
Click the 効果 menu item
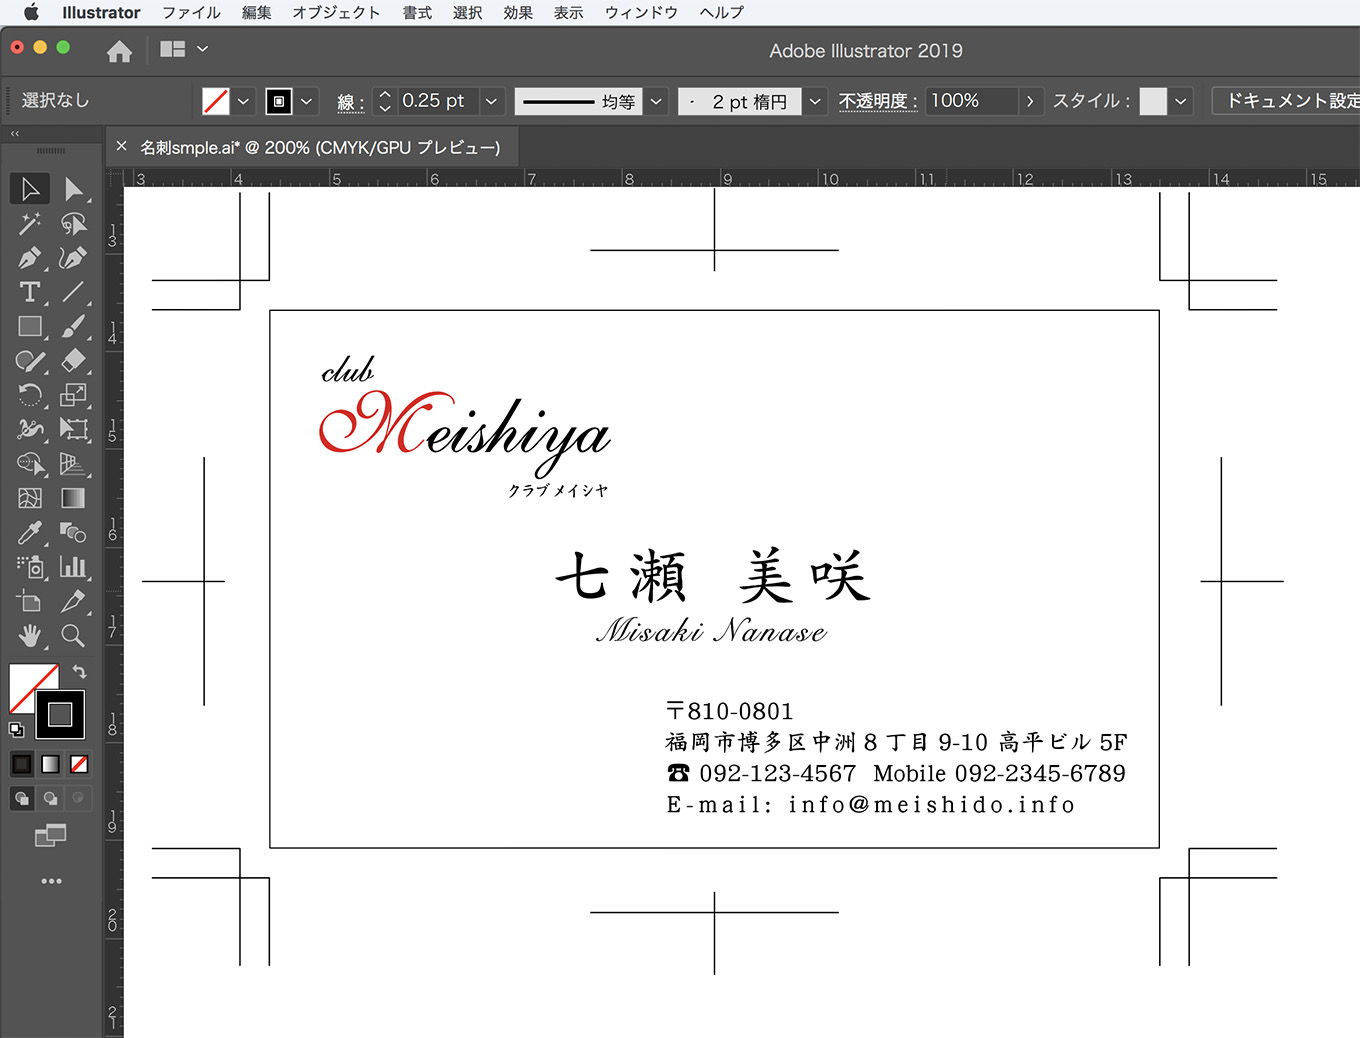click(x=518, y=12)
